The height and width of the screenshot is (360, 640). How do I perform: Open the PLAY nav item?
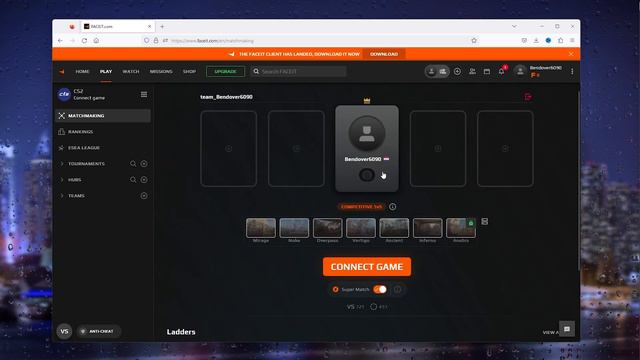[x=106, y=71]
